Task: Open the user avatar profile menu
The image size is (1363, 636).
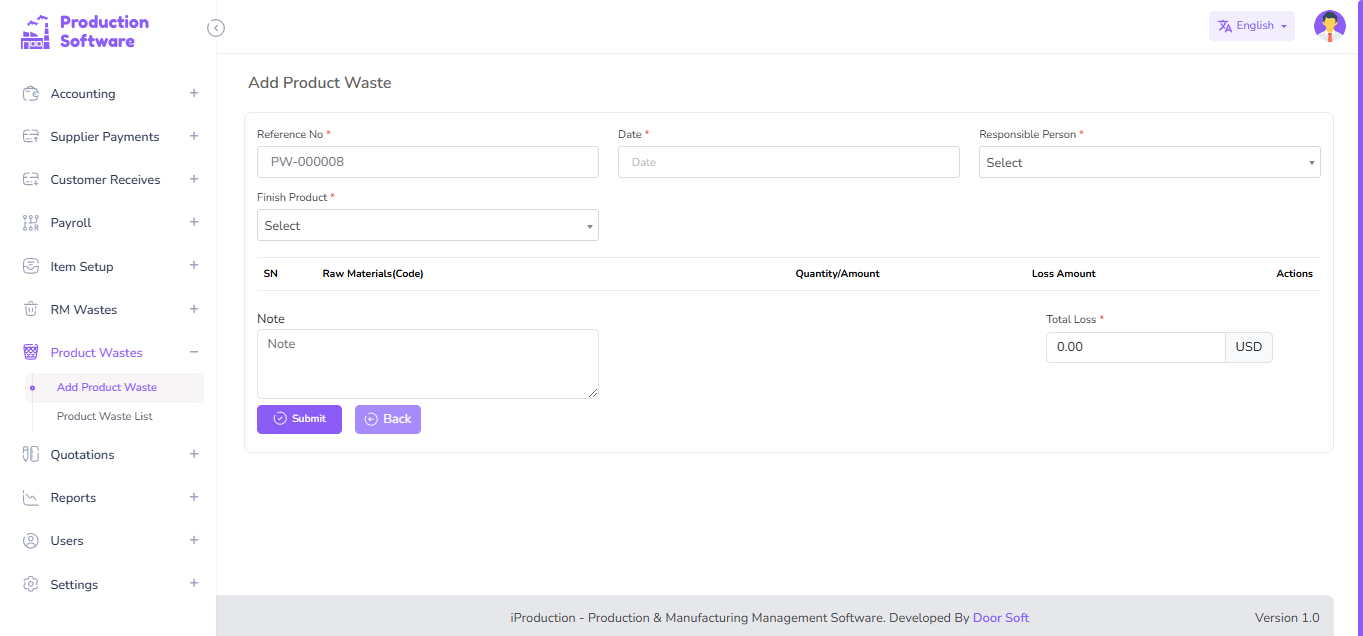Action: [1329, 26]
